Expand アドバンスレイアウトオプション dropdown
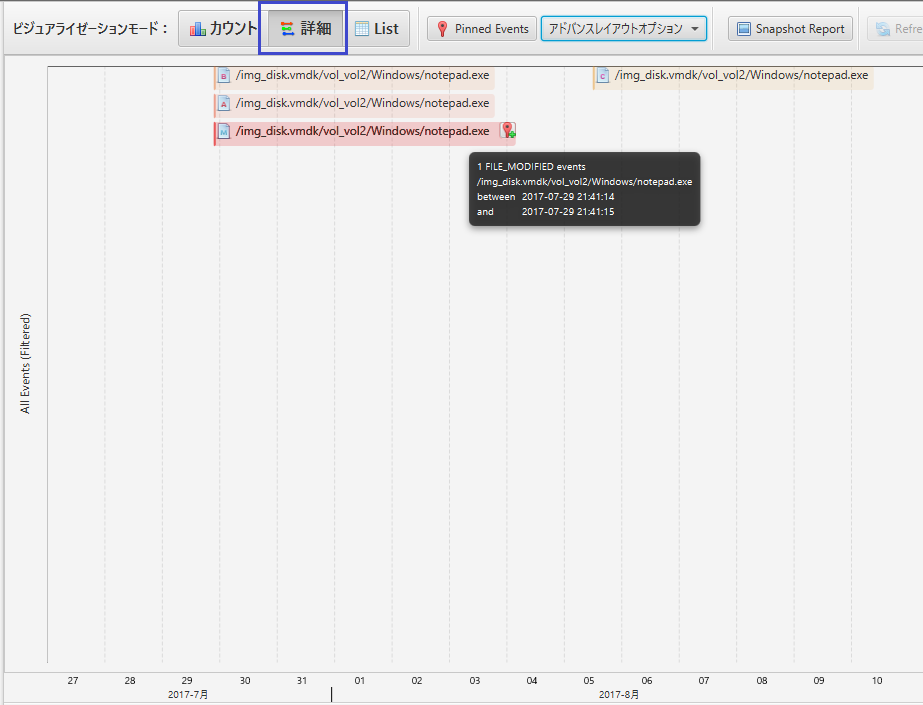This screenshot has width=923, height=705. (x=624, y=29)
